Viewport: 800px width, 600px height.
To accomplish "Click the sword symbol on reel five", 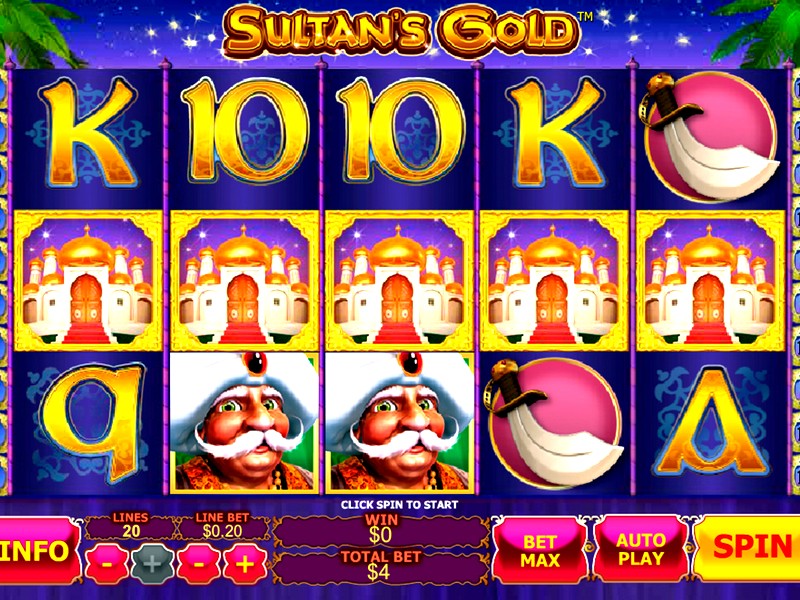I will pos(711,136).
